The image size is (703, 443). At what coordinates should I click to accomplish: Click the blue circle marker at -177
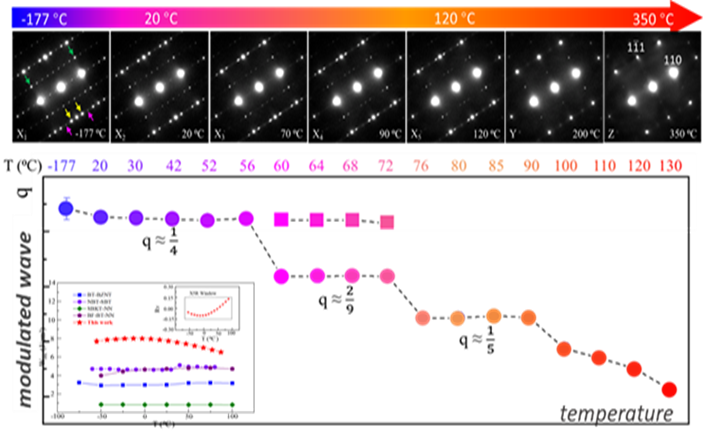(66, 208)
